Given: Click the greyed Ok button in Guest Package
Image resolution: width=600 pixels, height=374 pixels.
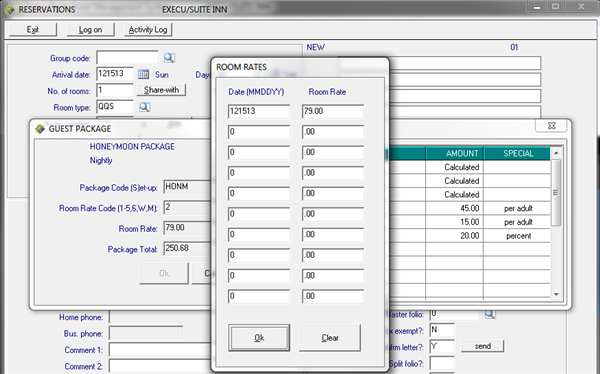Looking at the screenshot, I should pyautogui.click(x=164, y=273).
